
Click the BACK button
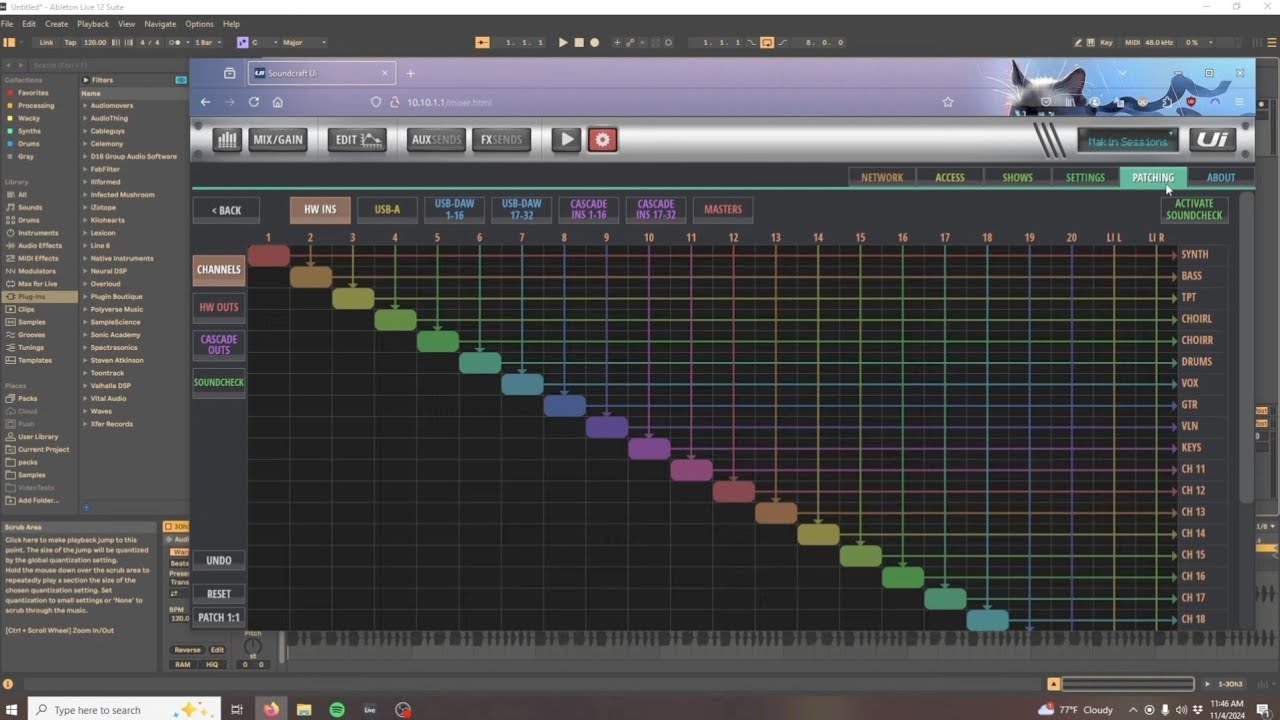(x=227, y=210)
